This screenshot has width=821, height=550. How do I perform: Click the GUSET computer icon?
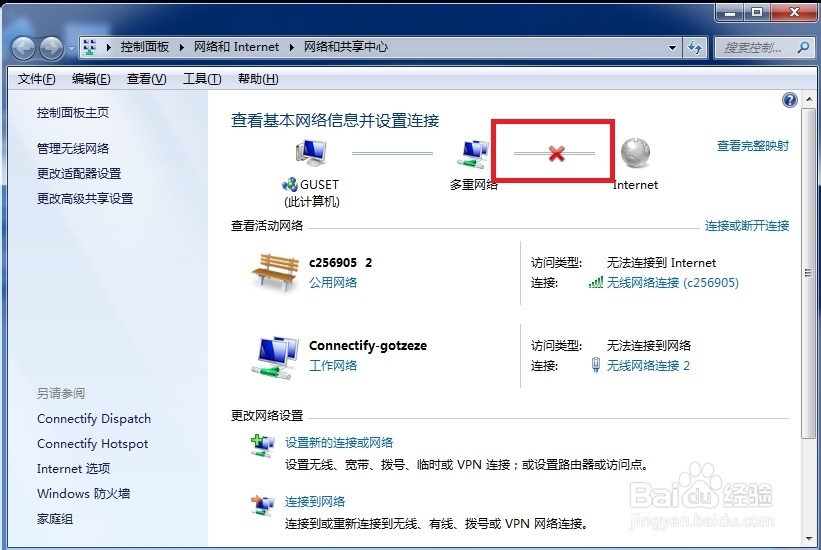pyautogui.click(x=312, y=152)
